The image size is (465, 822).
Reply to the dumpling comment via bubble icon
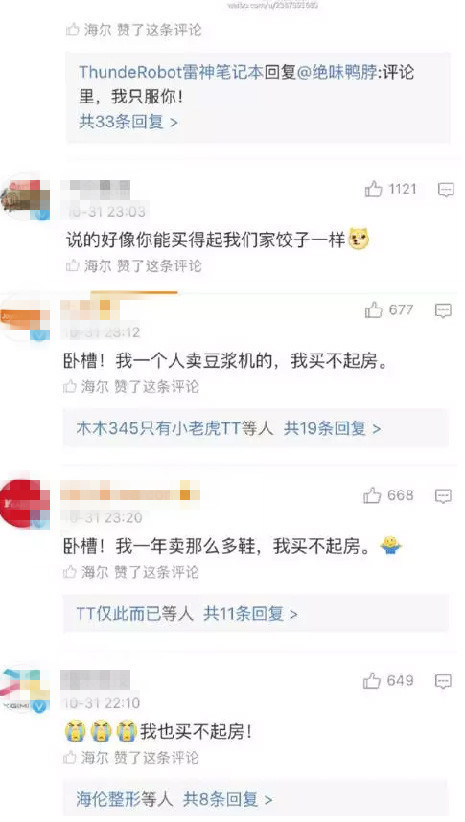446,189
